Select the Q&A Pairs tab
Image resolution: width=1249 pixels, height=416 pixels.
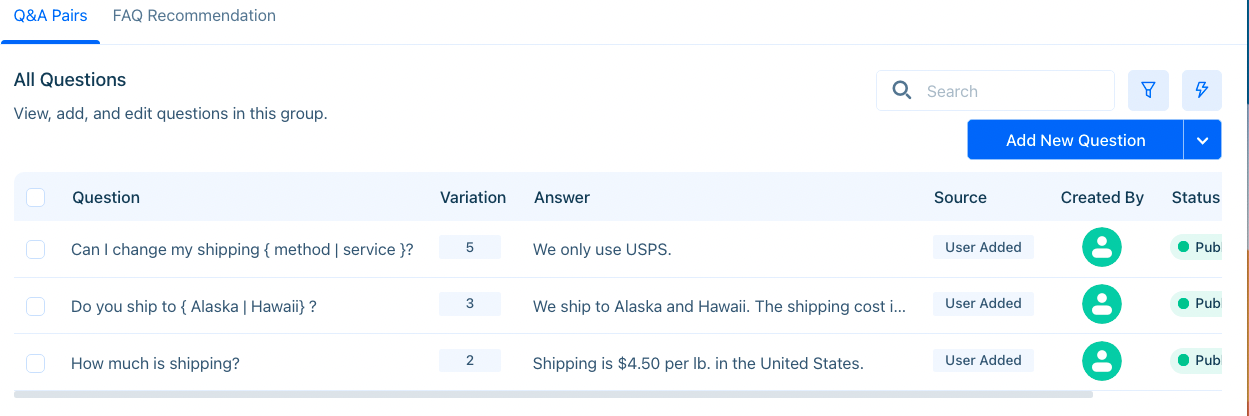(50, 16)
